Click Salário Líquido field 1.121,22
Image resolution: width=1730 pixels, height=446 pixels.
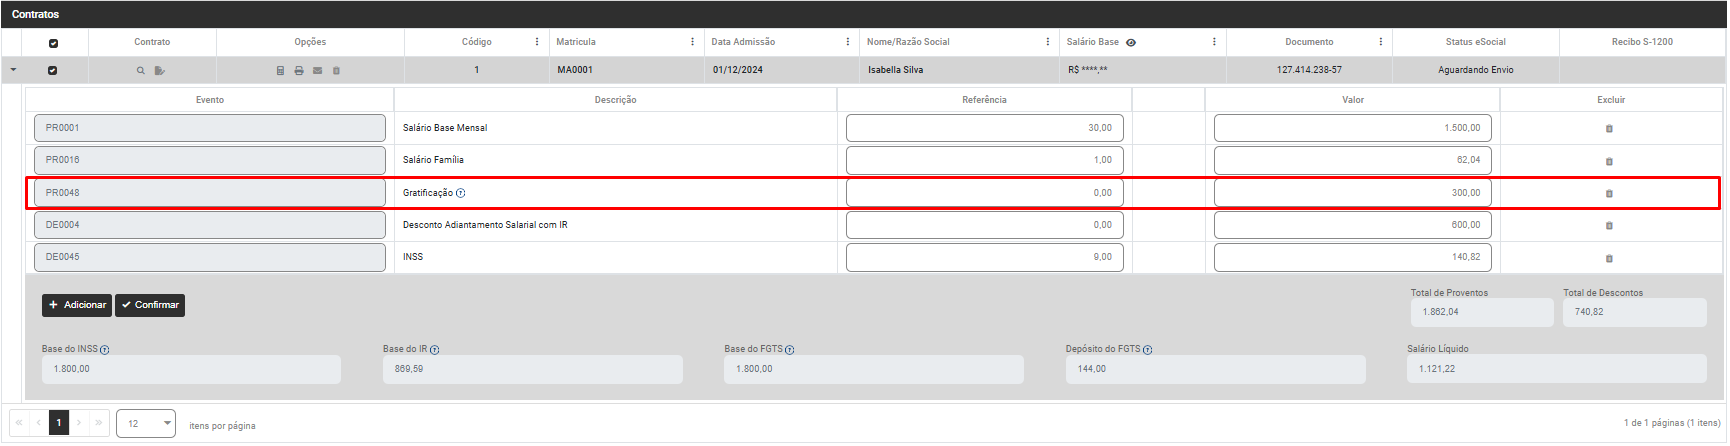[x=1557, y=369]
